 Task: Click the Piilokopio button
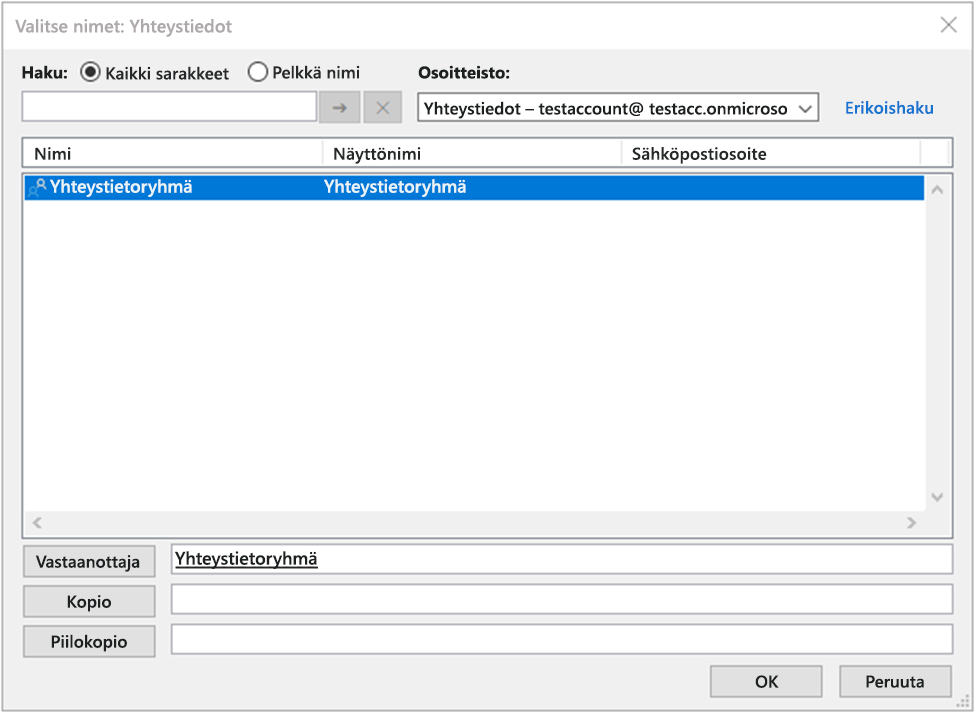pos(89,641)
